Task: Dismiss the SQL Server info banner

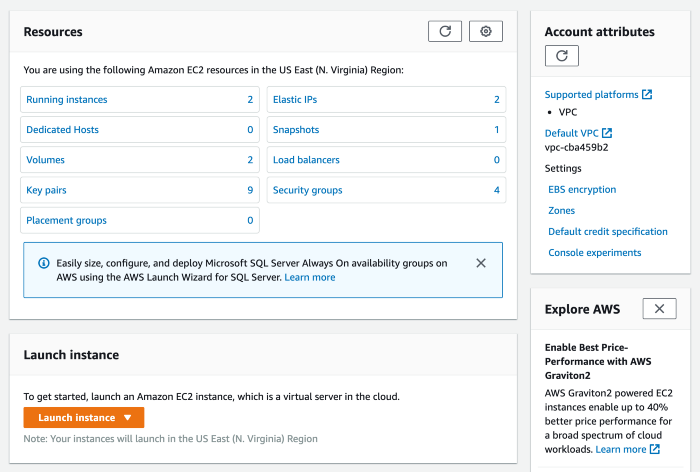Action: (x=481, y=263)
